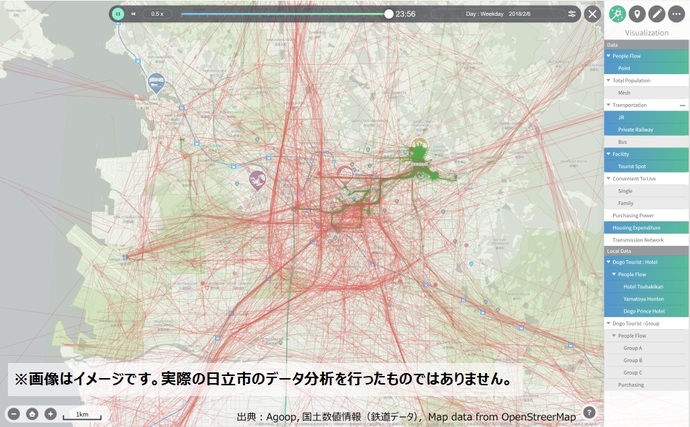690x427 pixels.
Task: Enable the Bus transportation layer
Action: pos(646,142)
